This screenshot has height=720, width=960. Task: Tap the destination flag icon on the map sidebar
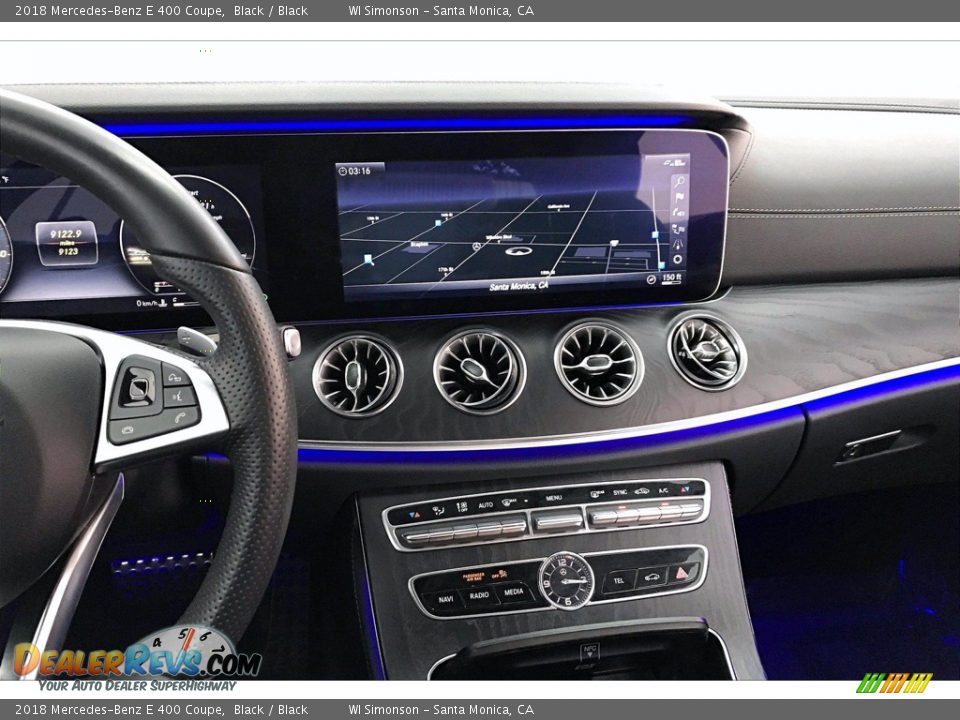680,197
